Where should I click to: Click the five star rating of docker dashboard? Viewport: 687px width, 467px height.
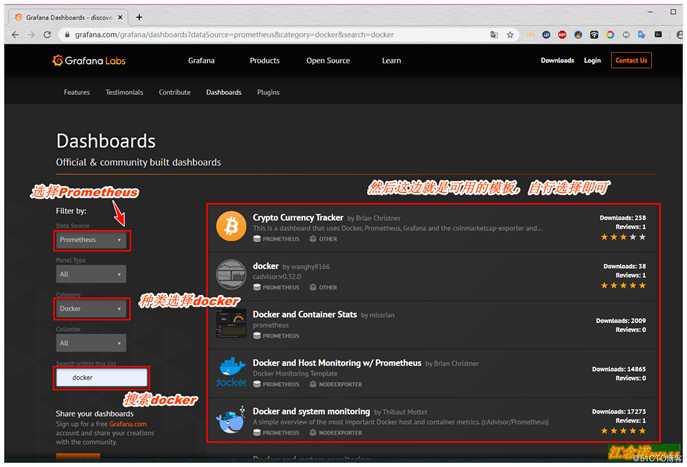point(623,285)
